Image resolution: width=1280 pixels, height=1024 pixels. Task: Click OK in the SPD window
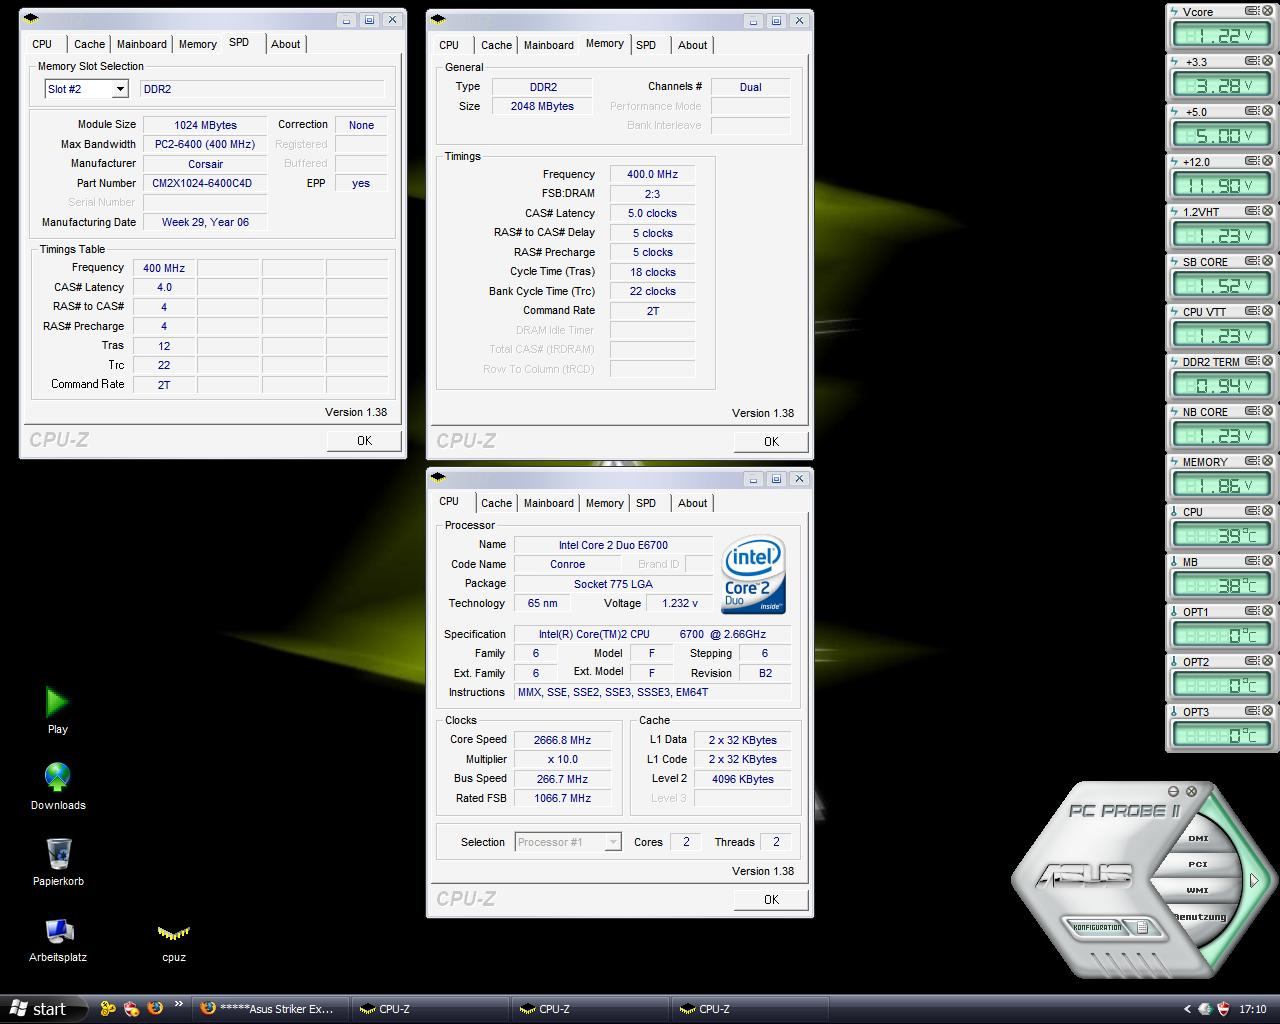click(364, 440)
